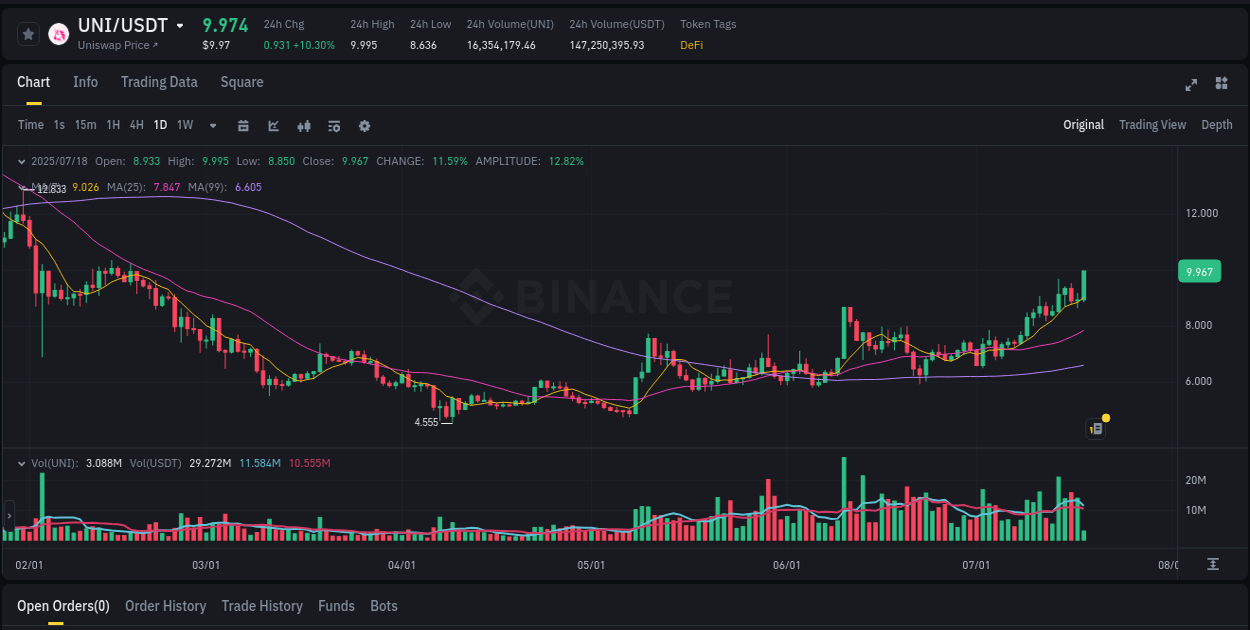Open the calendar date range picker
Viewport: 1250px width, 630px height.
tap(243, 125)
